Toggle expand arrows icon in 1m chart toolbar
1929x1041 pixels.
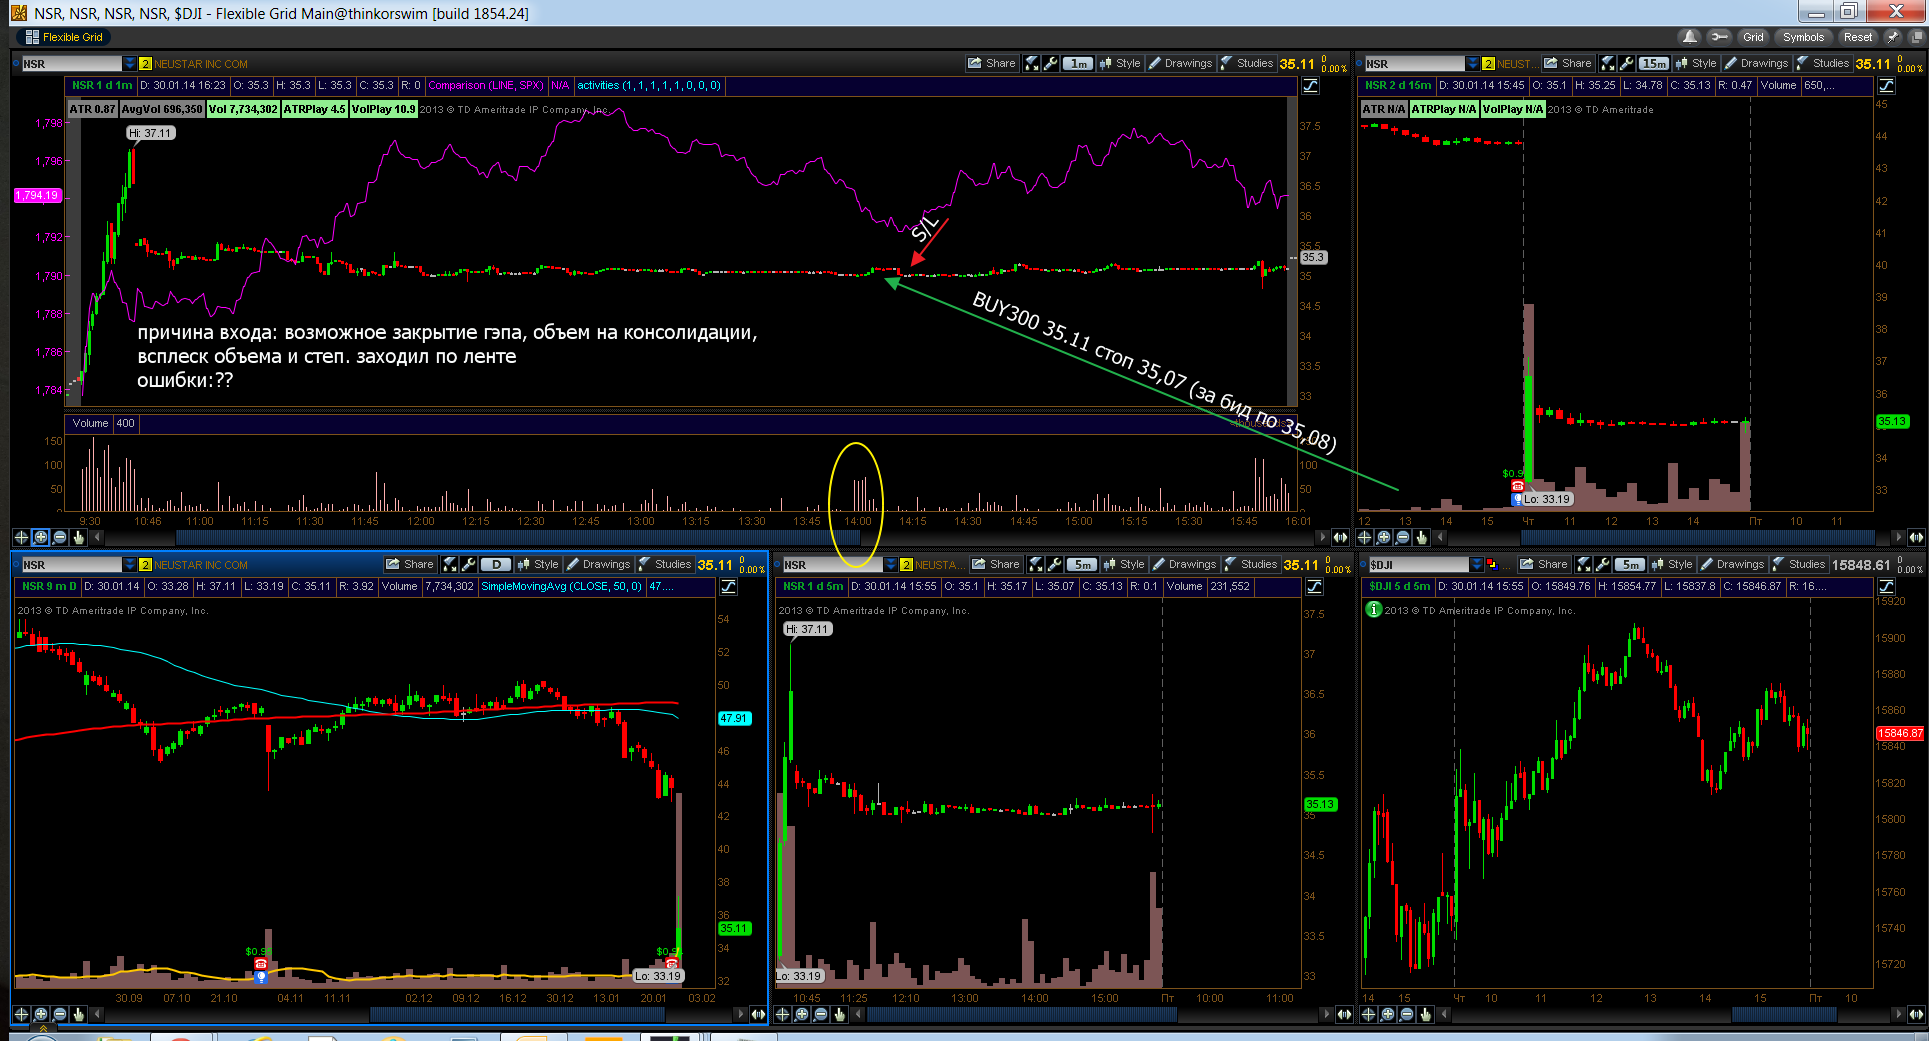point(1032,63)
